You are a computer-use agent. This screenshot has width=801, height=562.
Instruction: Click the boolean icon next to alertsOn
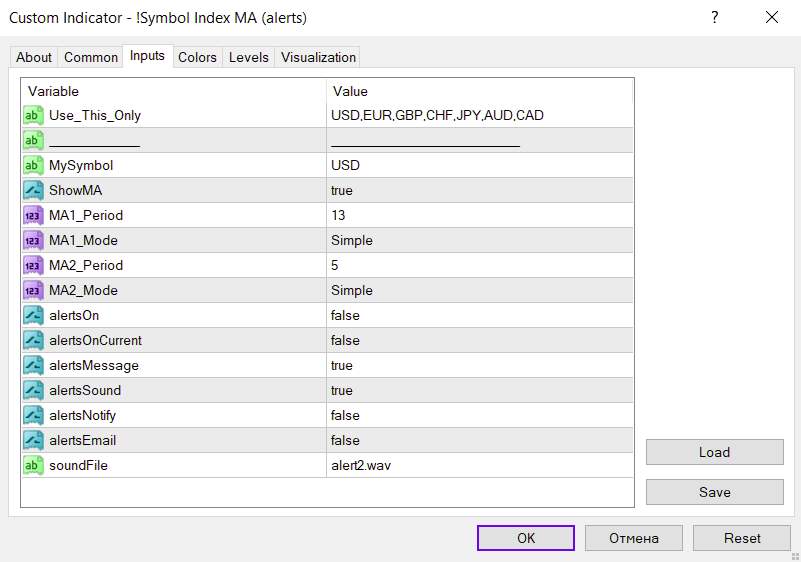pos(34,315)
